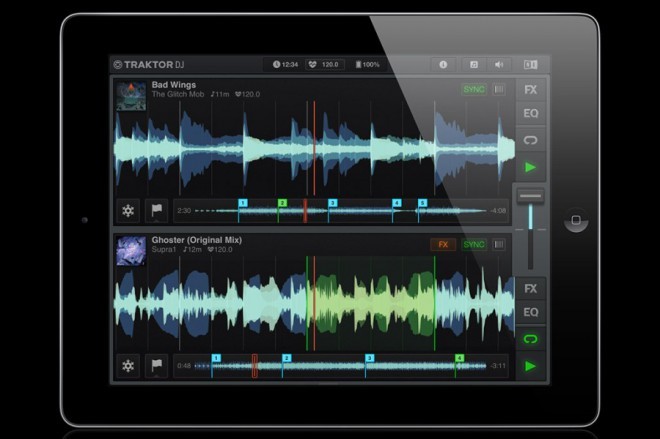Disable the active loop on Ghoster deck
Image resolution: width=660 pixels, height=439 pixels.
click(x=530, y=339)
